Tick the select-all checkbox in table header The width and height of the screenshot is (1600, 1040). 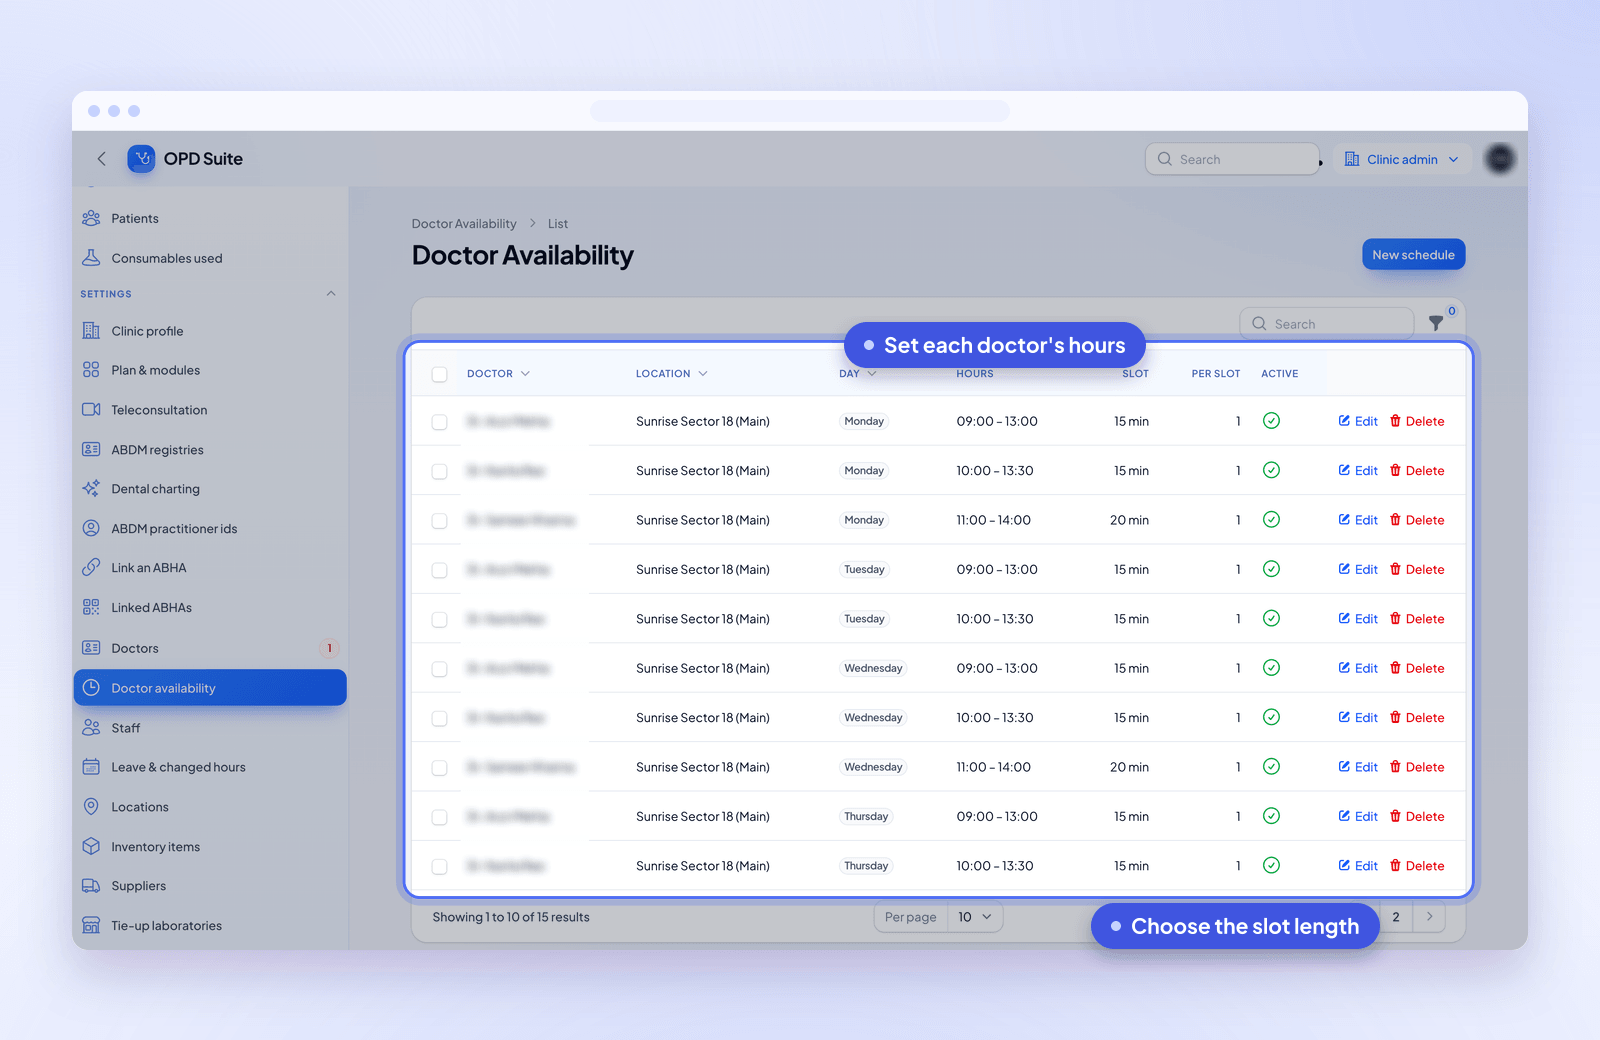[439, 374]
